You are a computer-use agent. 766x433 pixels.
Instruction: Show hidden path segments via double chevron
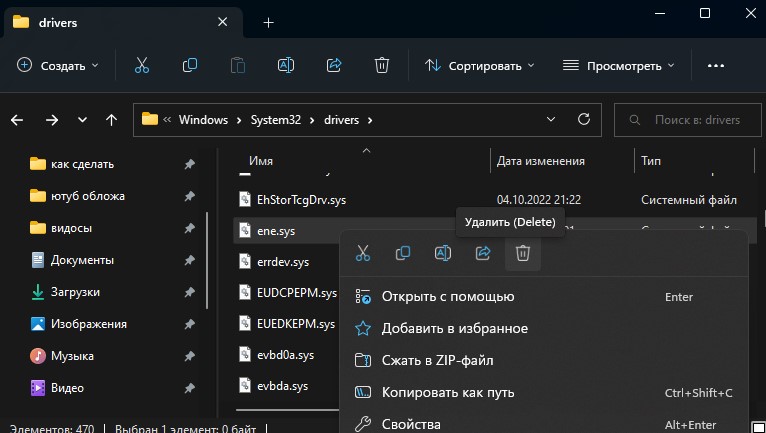(x=167, y=120)
